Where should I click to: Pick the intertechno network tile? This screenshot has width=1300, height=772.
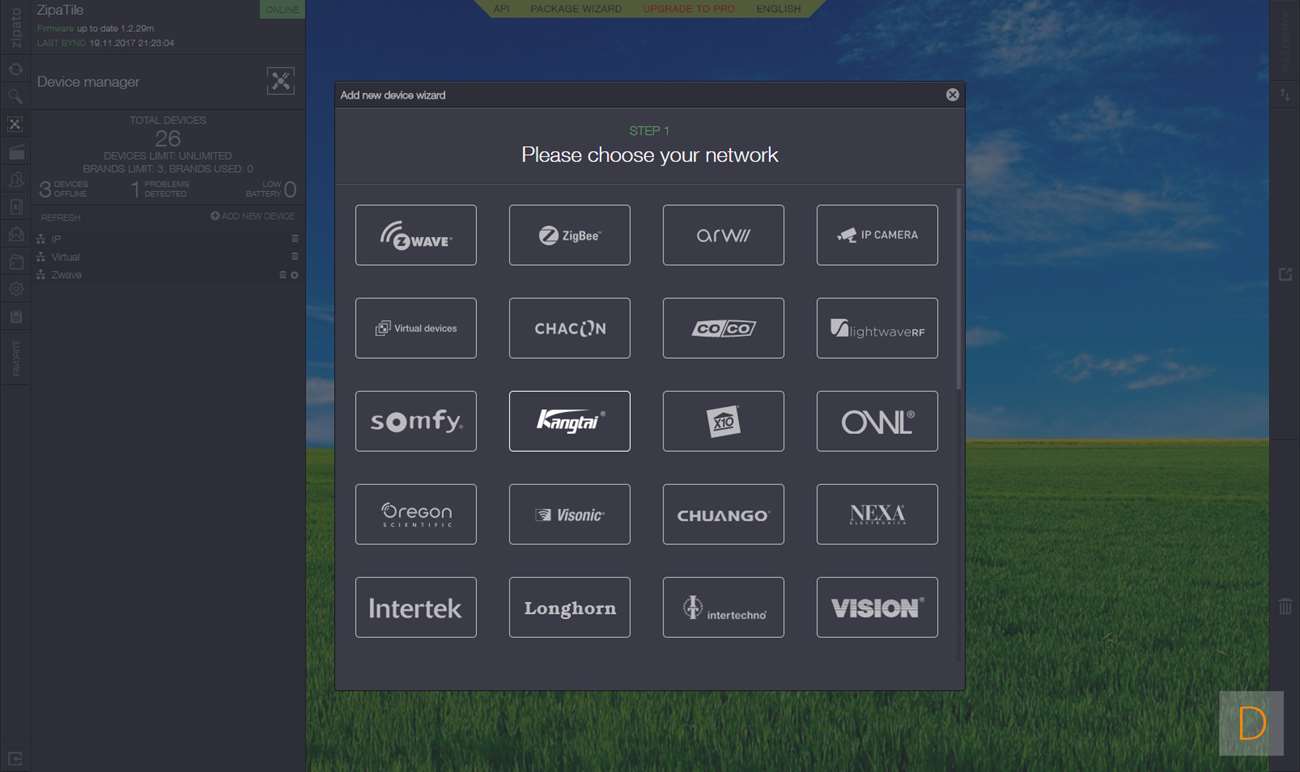(724, 607)
